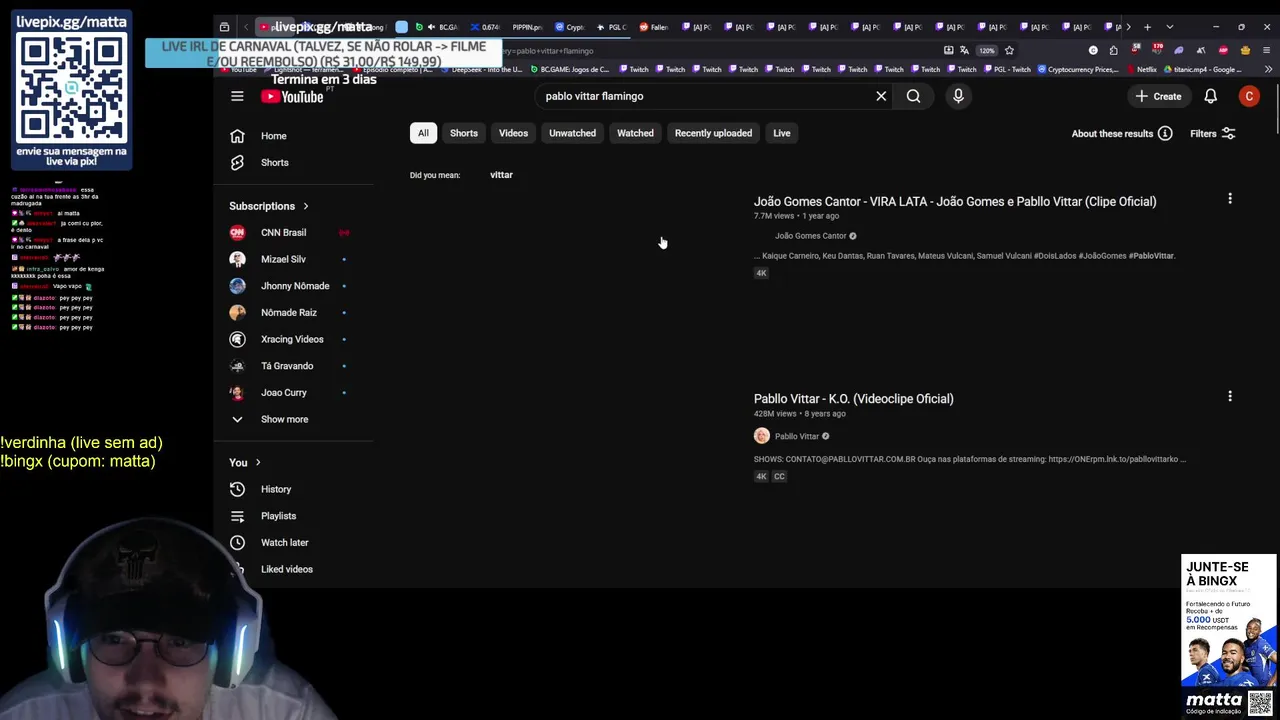Viewport: 1280px width, 720px height.
Task: Open the tab list dropdown arrow
Action: coord(1169,27)
